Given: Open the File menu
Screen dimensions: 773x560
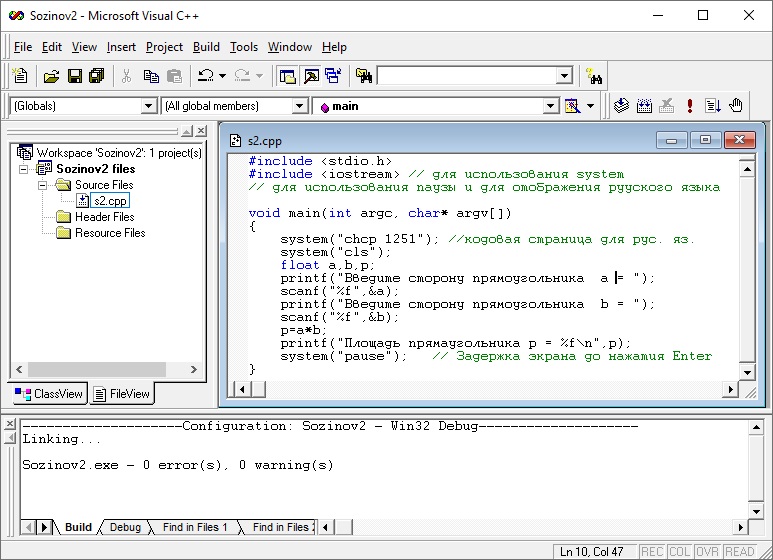Looking at the screenshot, I should 23,47.
